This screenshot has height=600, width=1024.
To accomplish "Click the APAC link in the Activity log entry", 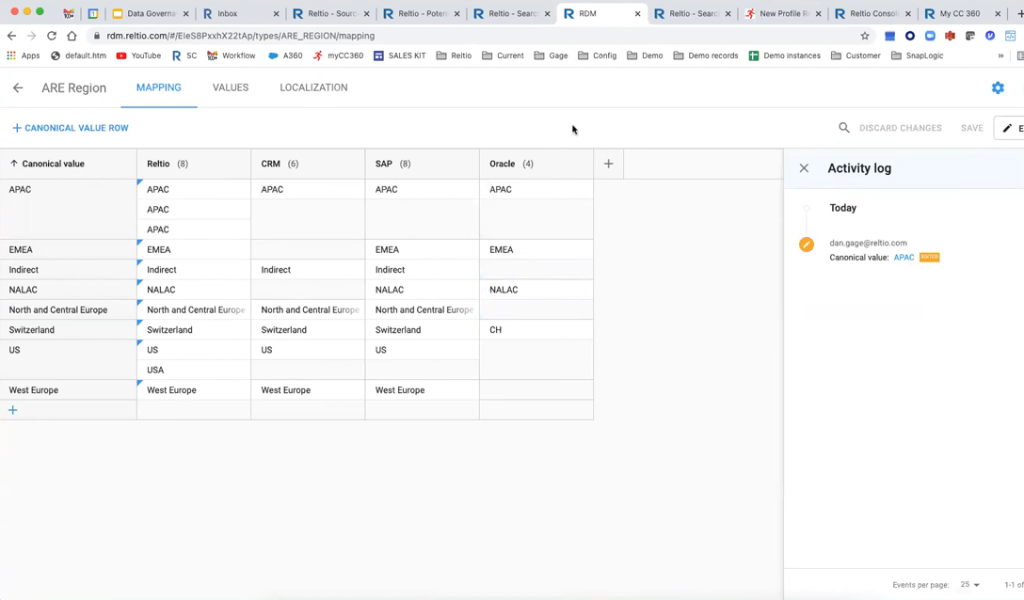I will [x=903, y=257].
